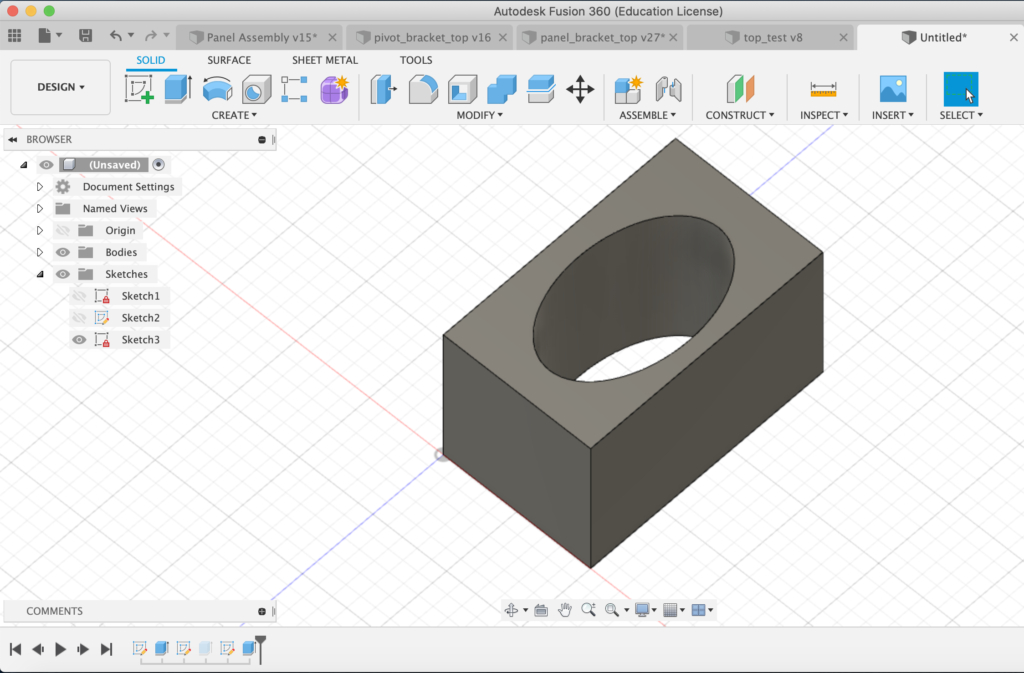Choose the Revolve tool

216,90
